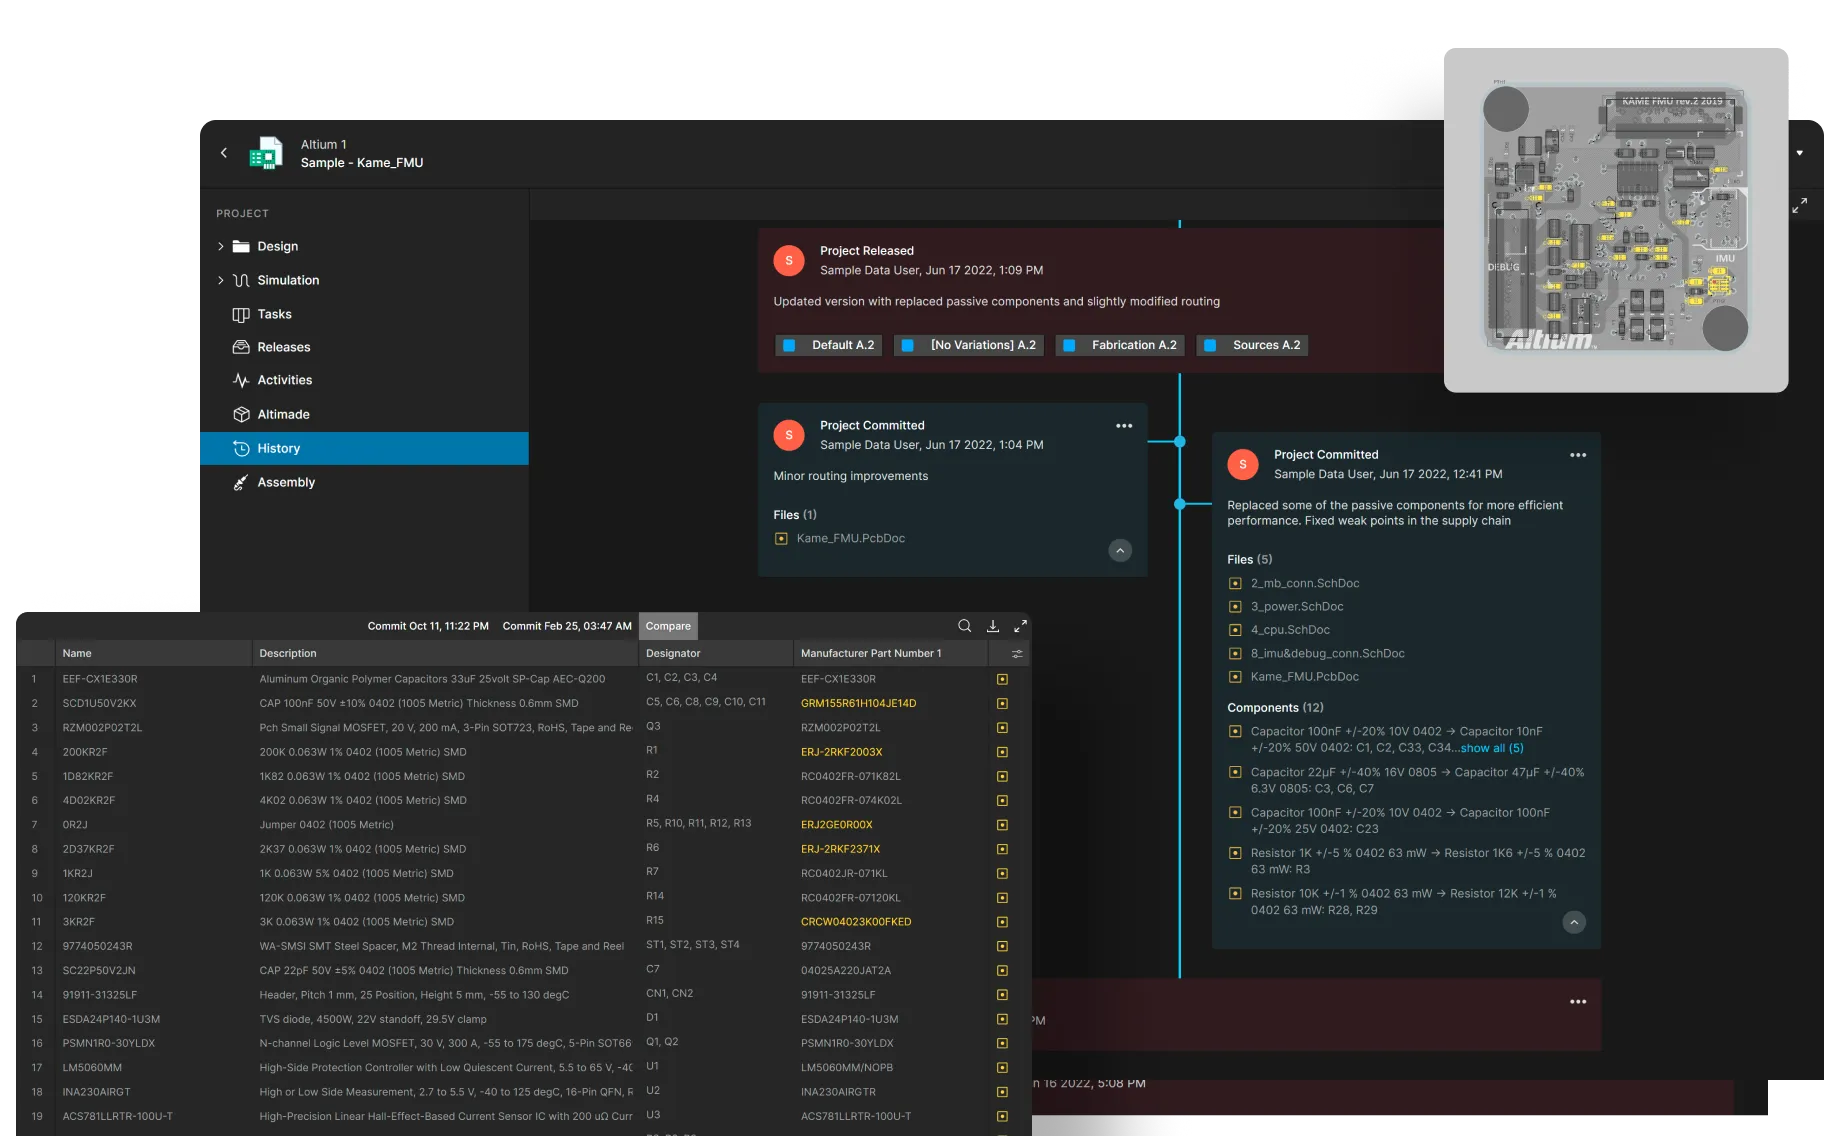1840x1136 pixels.
Task: Click the Altium project file icon
Action: (x=266, y=153)
